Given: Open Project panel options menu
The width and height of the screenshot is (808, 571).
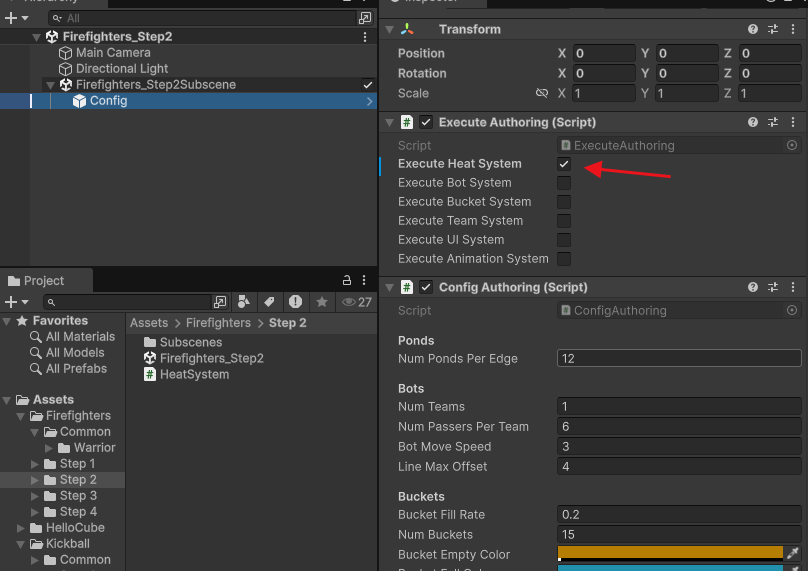Looking at the screenshot, I should click(364, 280).
